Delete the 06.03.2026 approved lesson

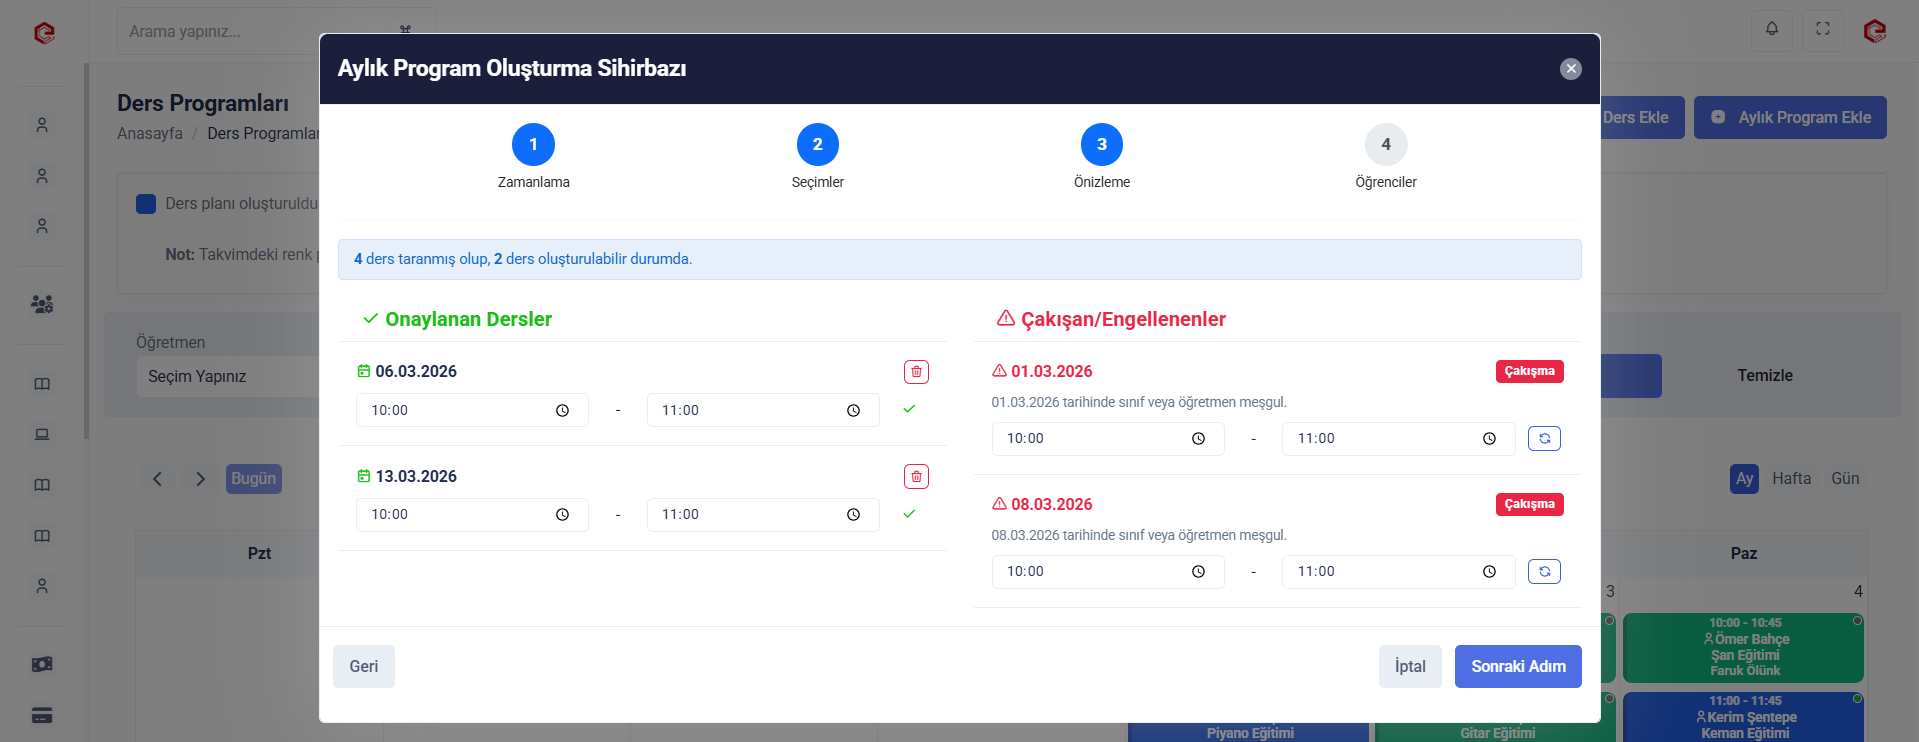[916, 372]
